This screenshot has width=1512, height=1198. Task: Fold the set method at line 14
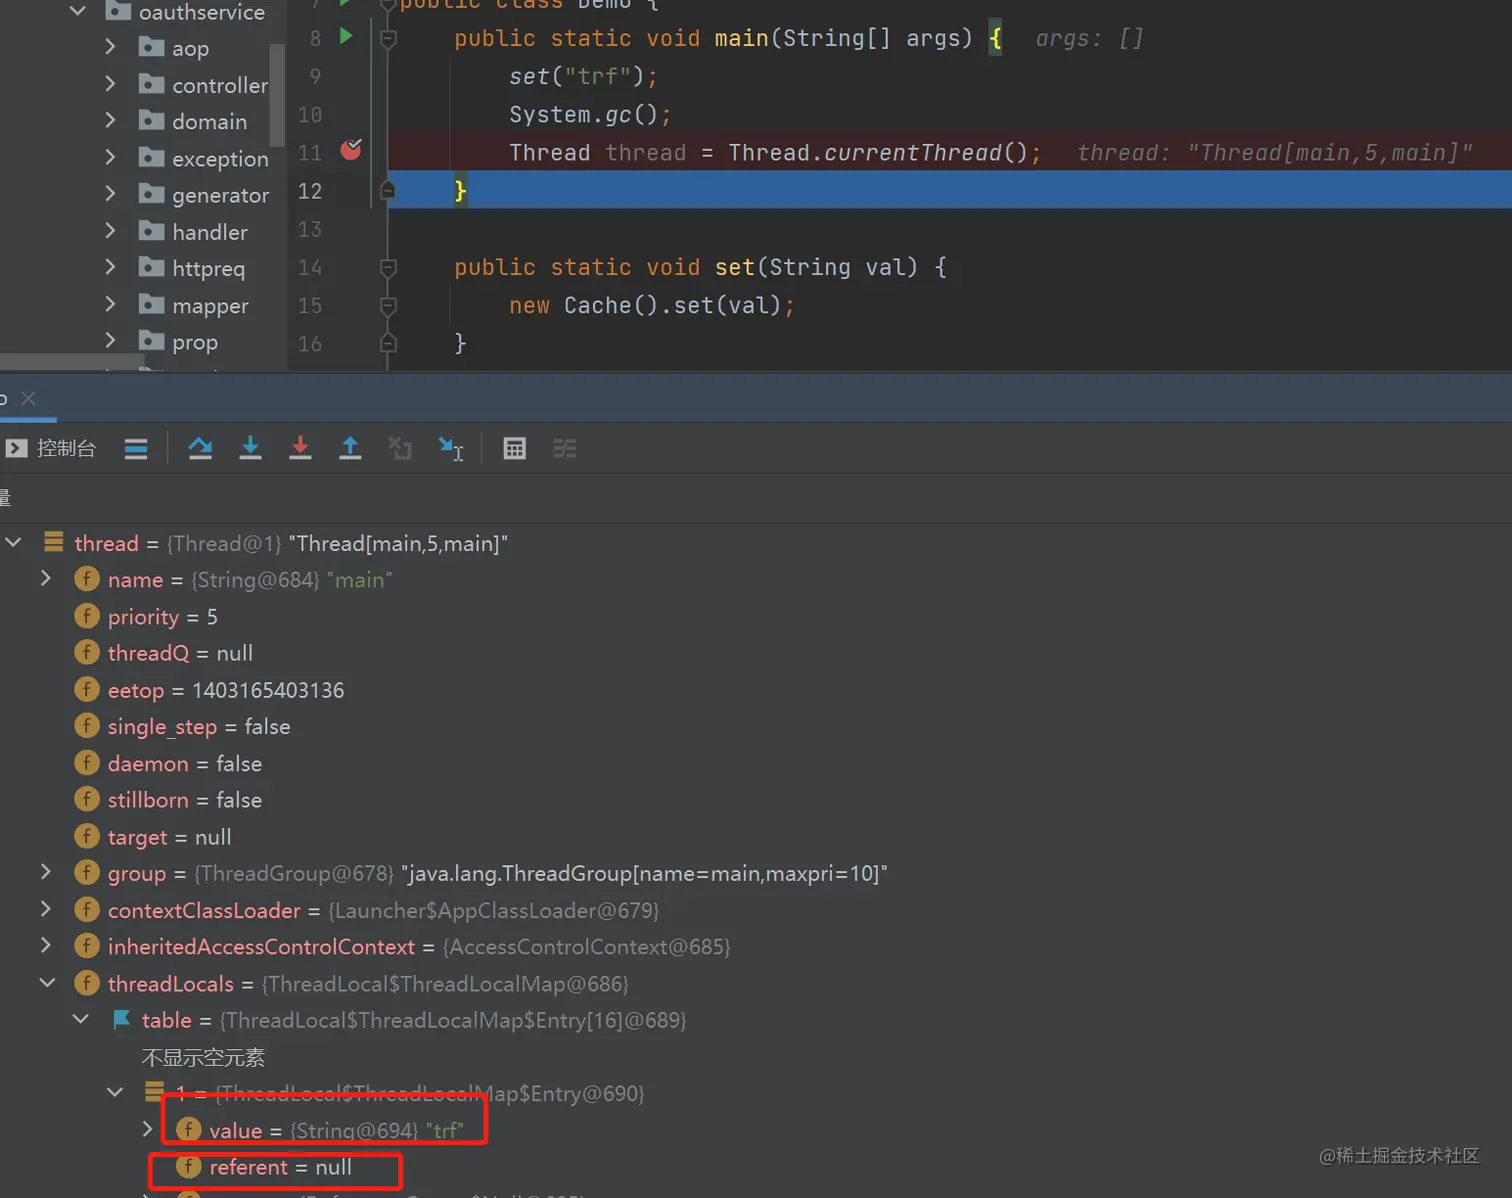point(388,268)
